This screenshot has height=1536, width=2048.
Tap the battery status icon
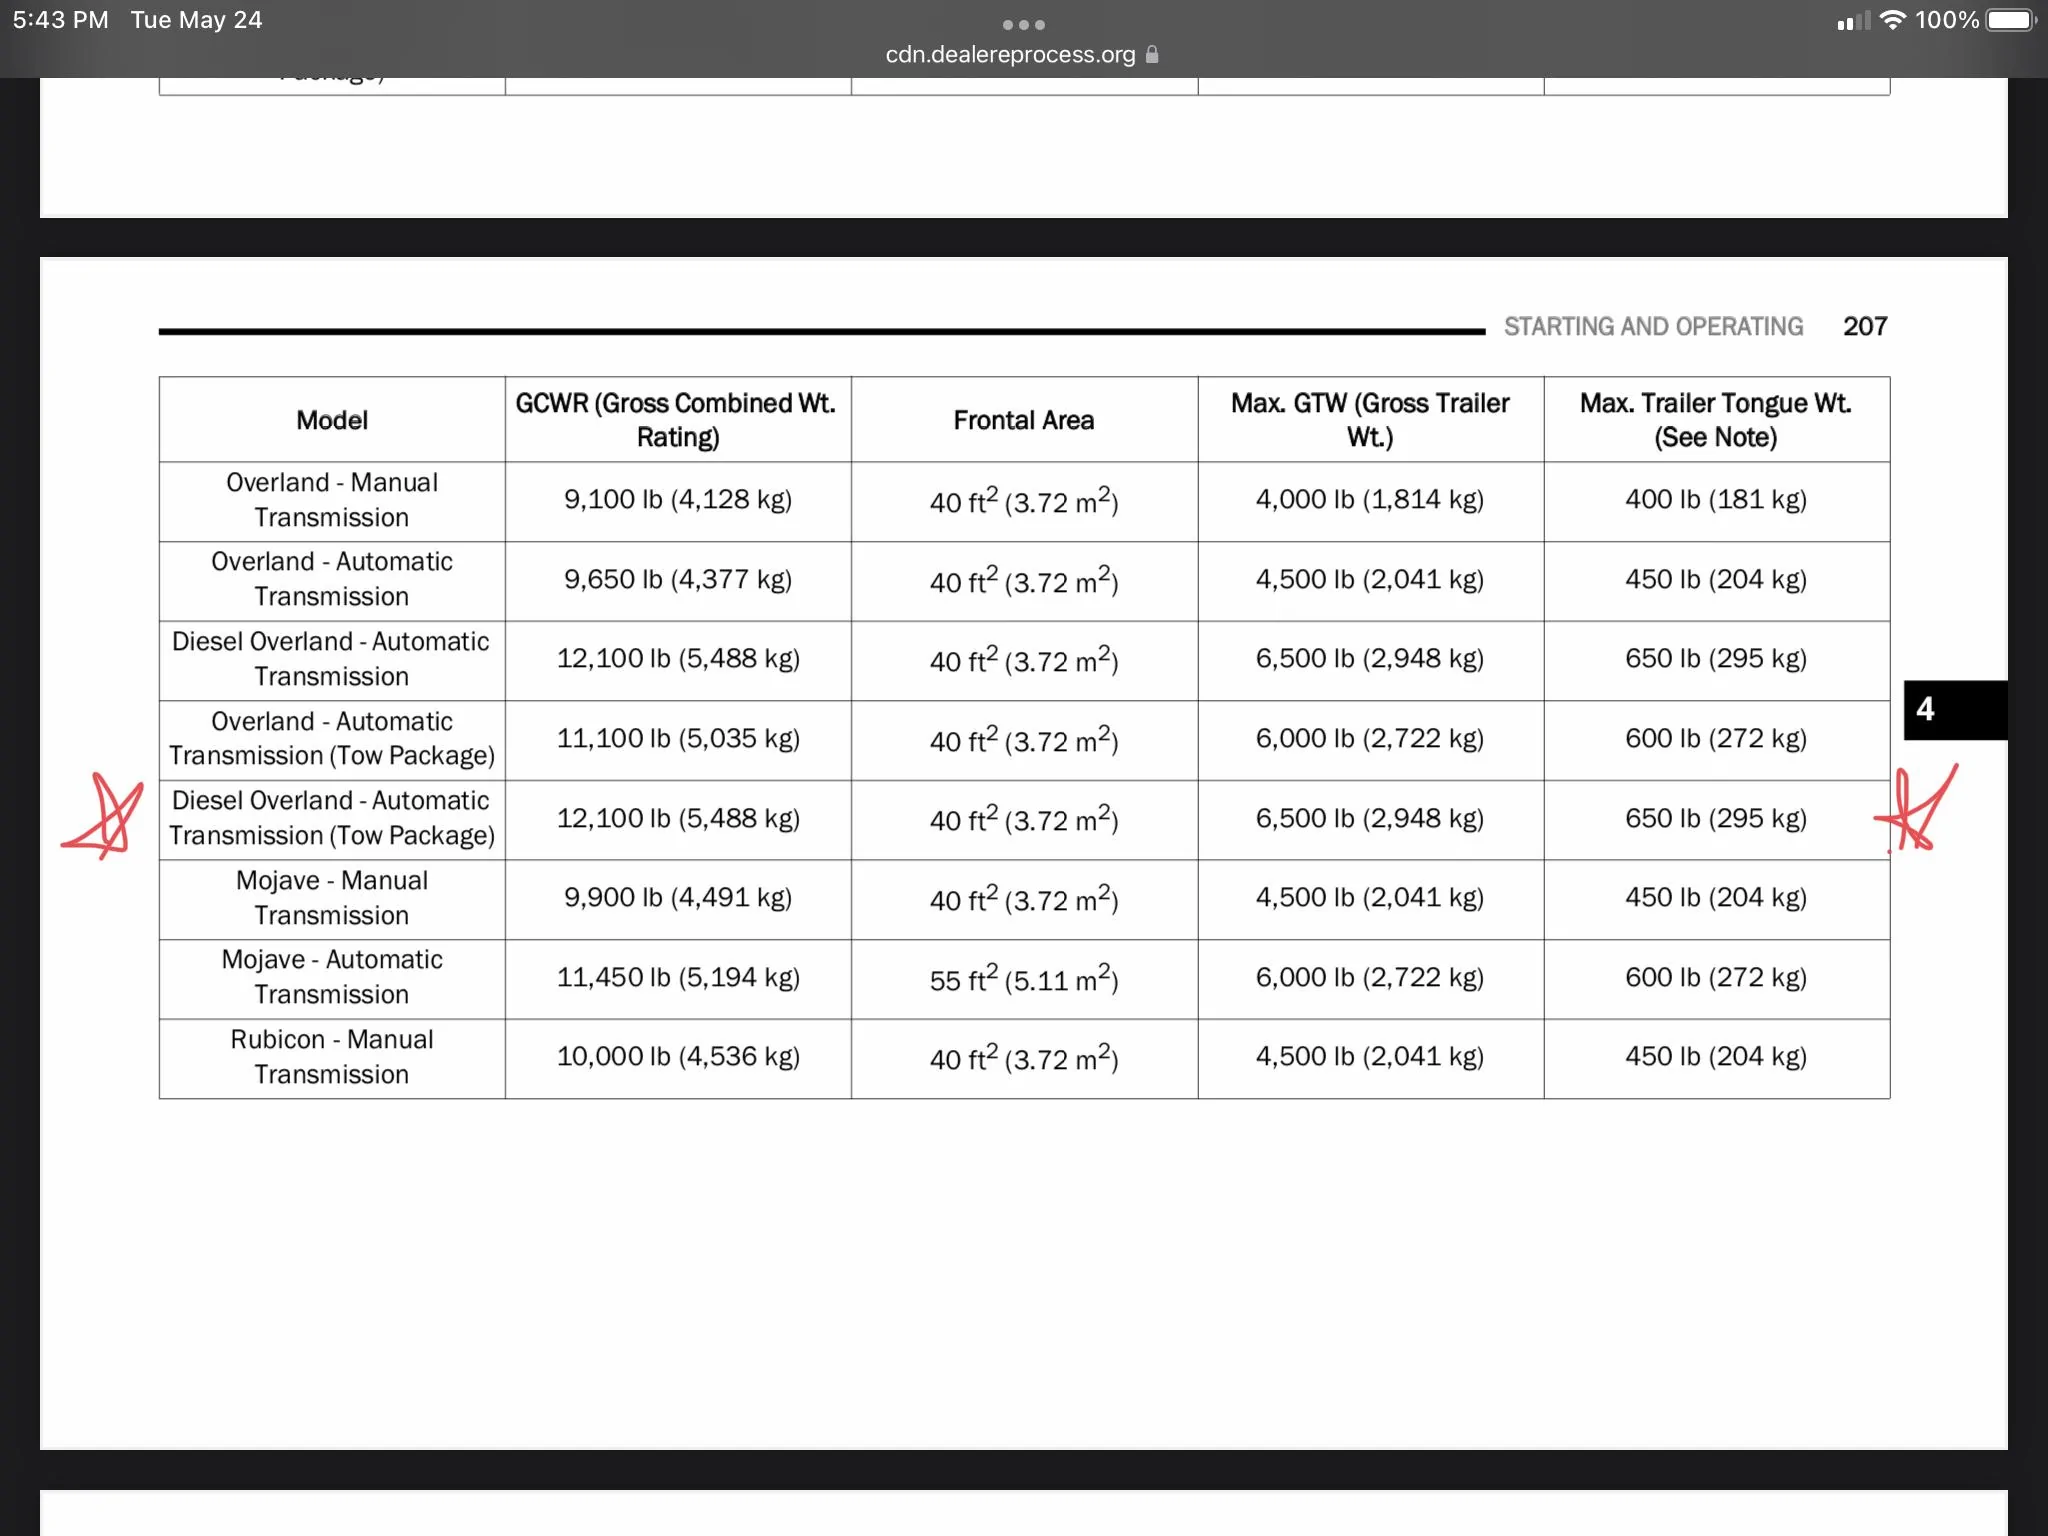coord(2011,20)
